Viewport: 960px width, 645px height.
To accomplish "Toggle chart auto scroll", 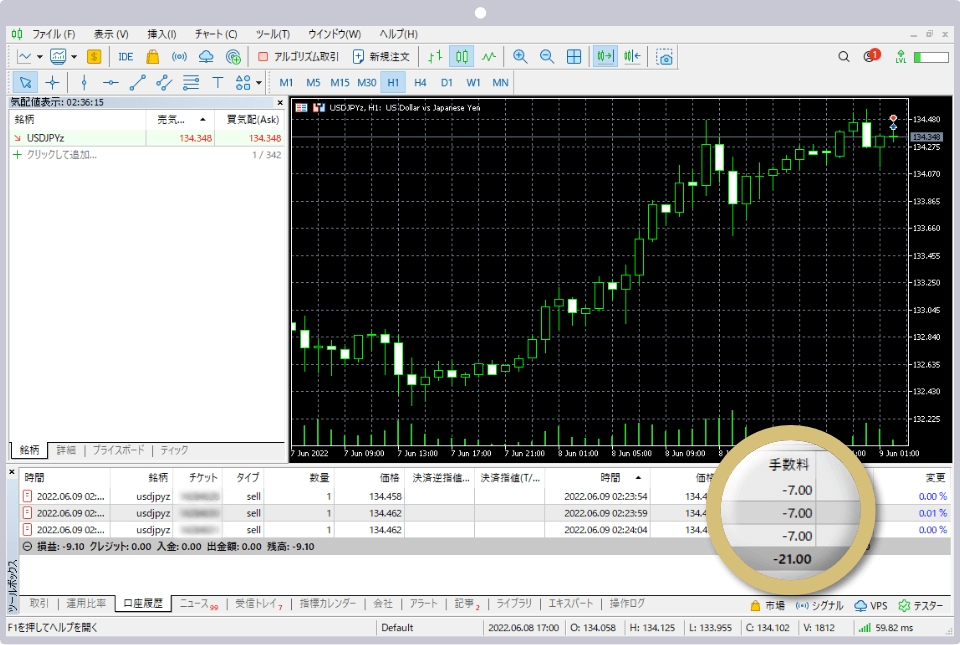I will coord(606,57).
